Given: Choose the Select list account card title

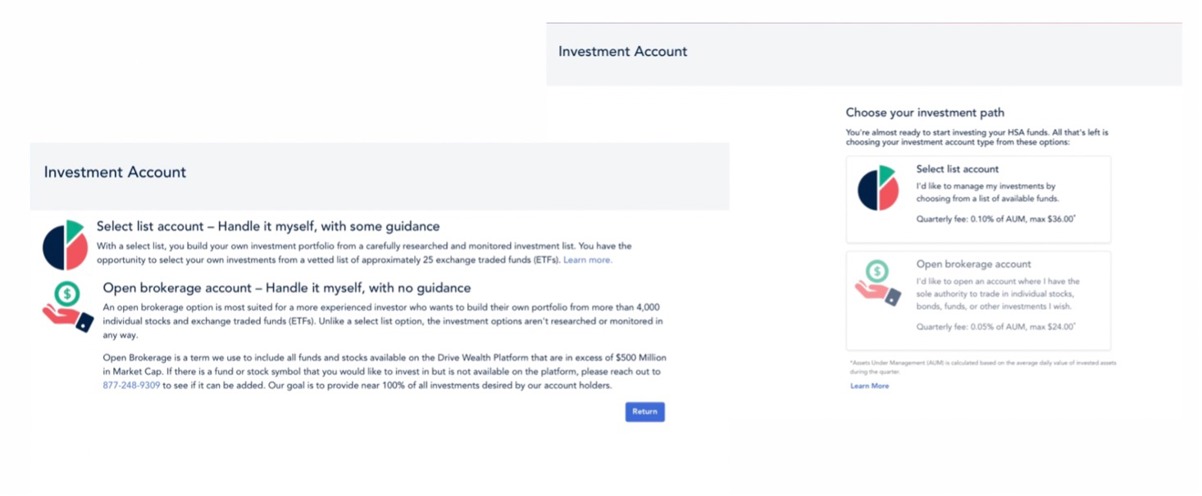Looking at the screenshot, I should pyautogui.click(x=957, y=169).
